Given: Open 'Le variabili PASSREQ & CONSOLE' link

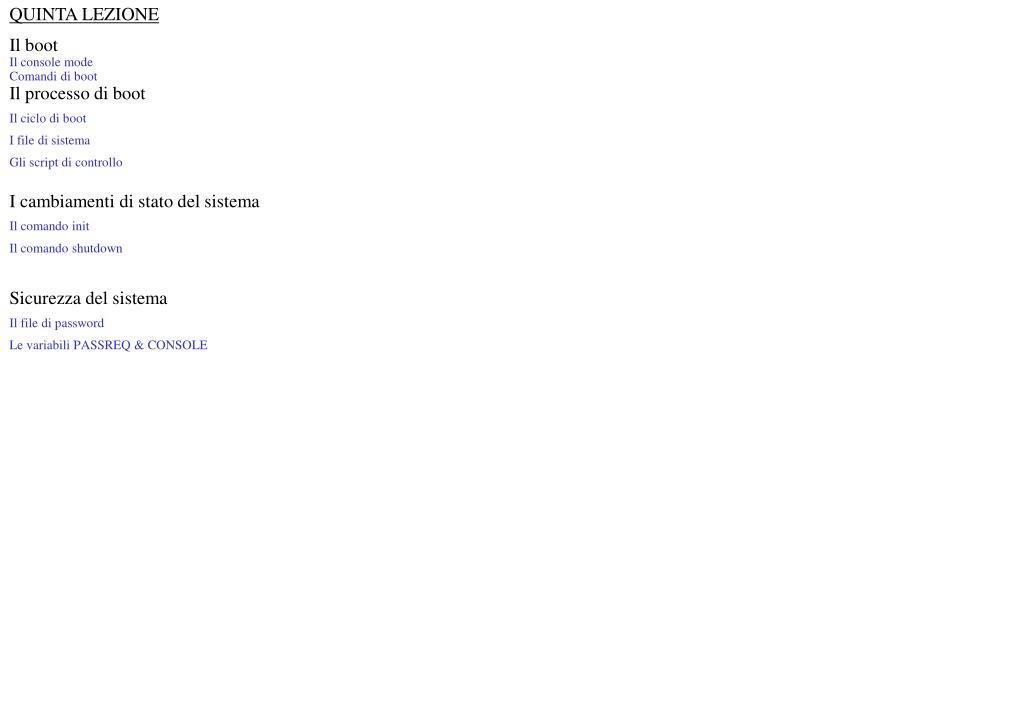Looking at the screenshot, I should point(108,345).
